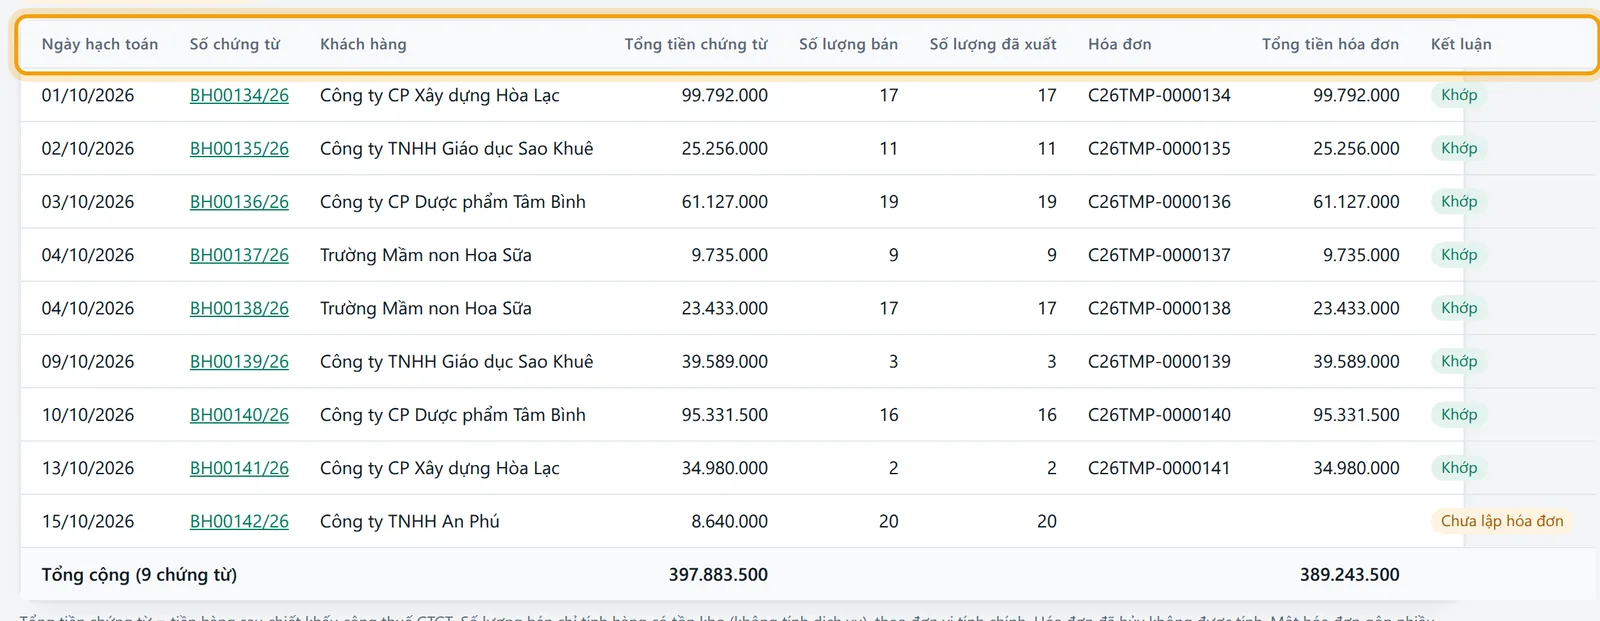Select the 'Kết luận' column header
Viewport: 1600px width, 621px height.
point(1461,44)
